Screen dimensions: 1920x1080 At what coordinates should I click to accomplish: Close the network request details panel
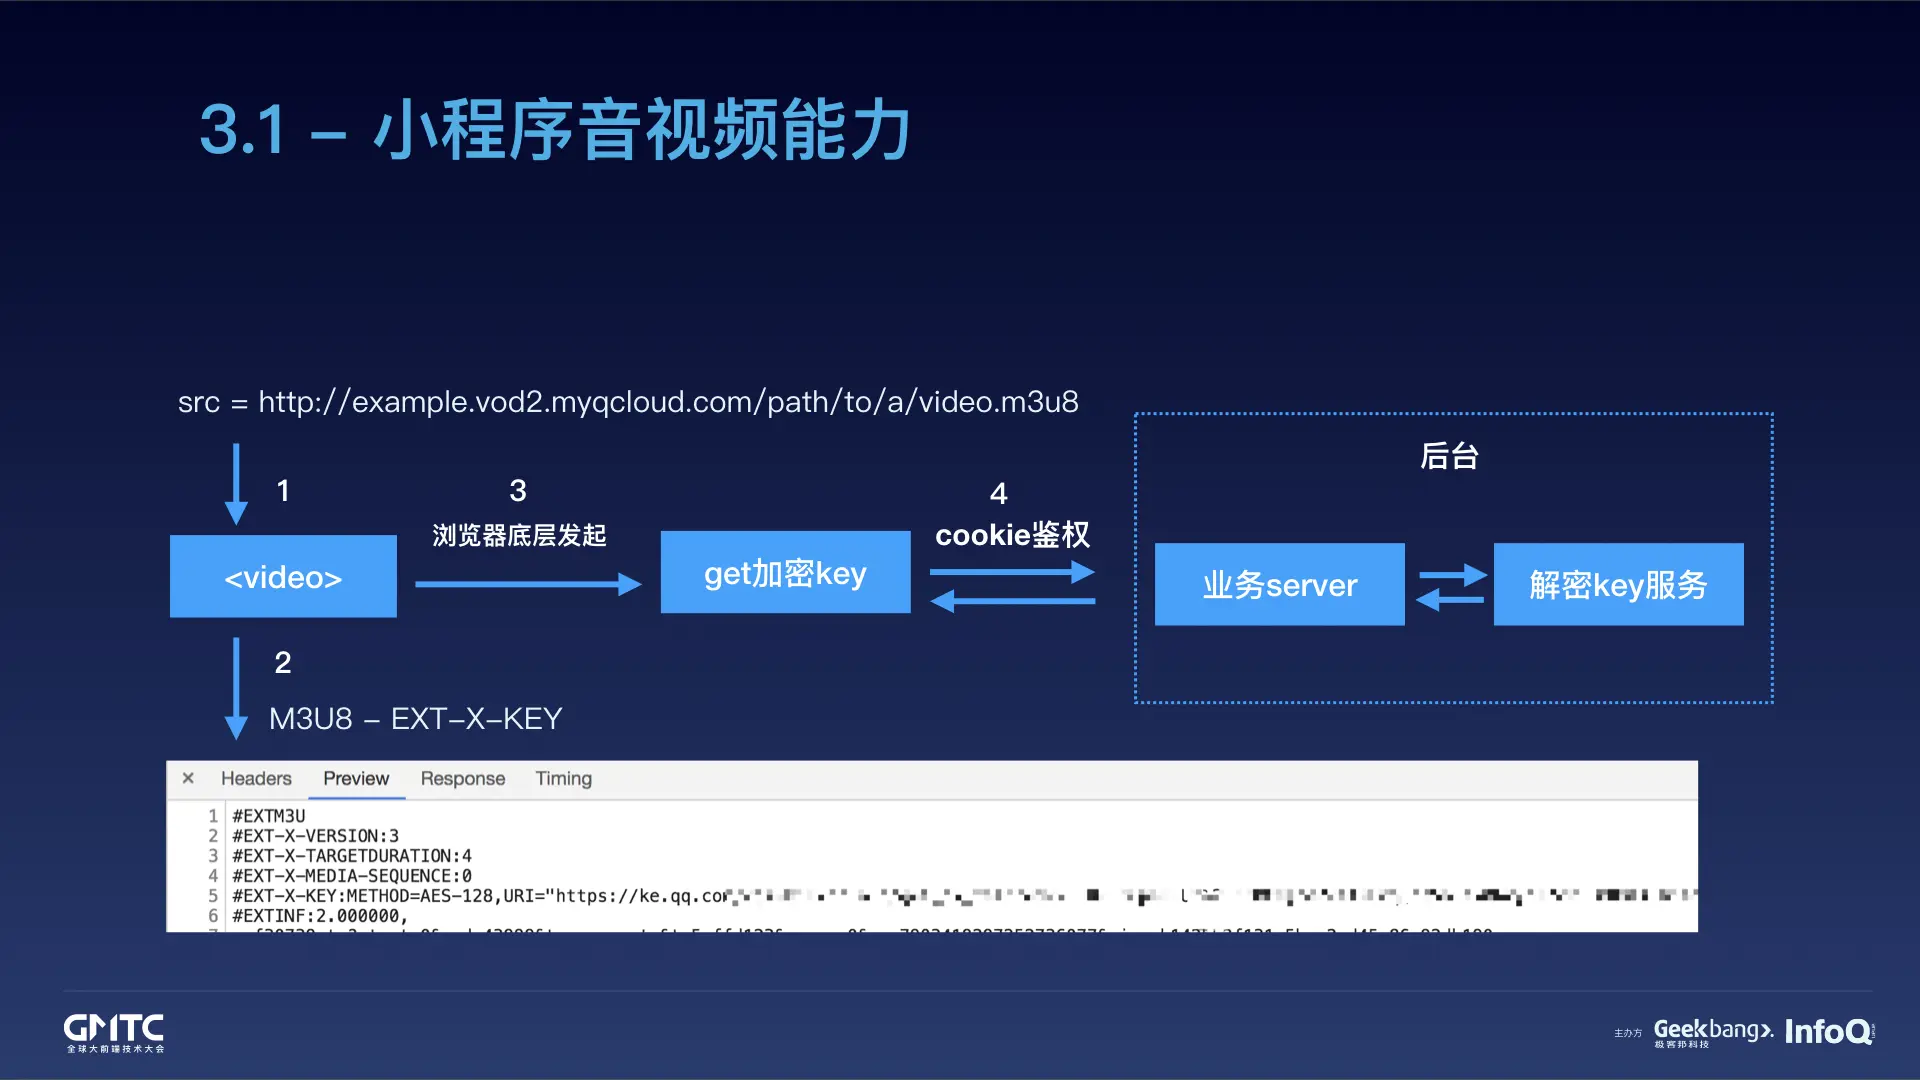pyautogui.click(x=188, y=778)
